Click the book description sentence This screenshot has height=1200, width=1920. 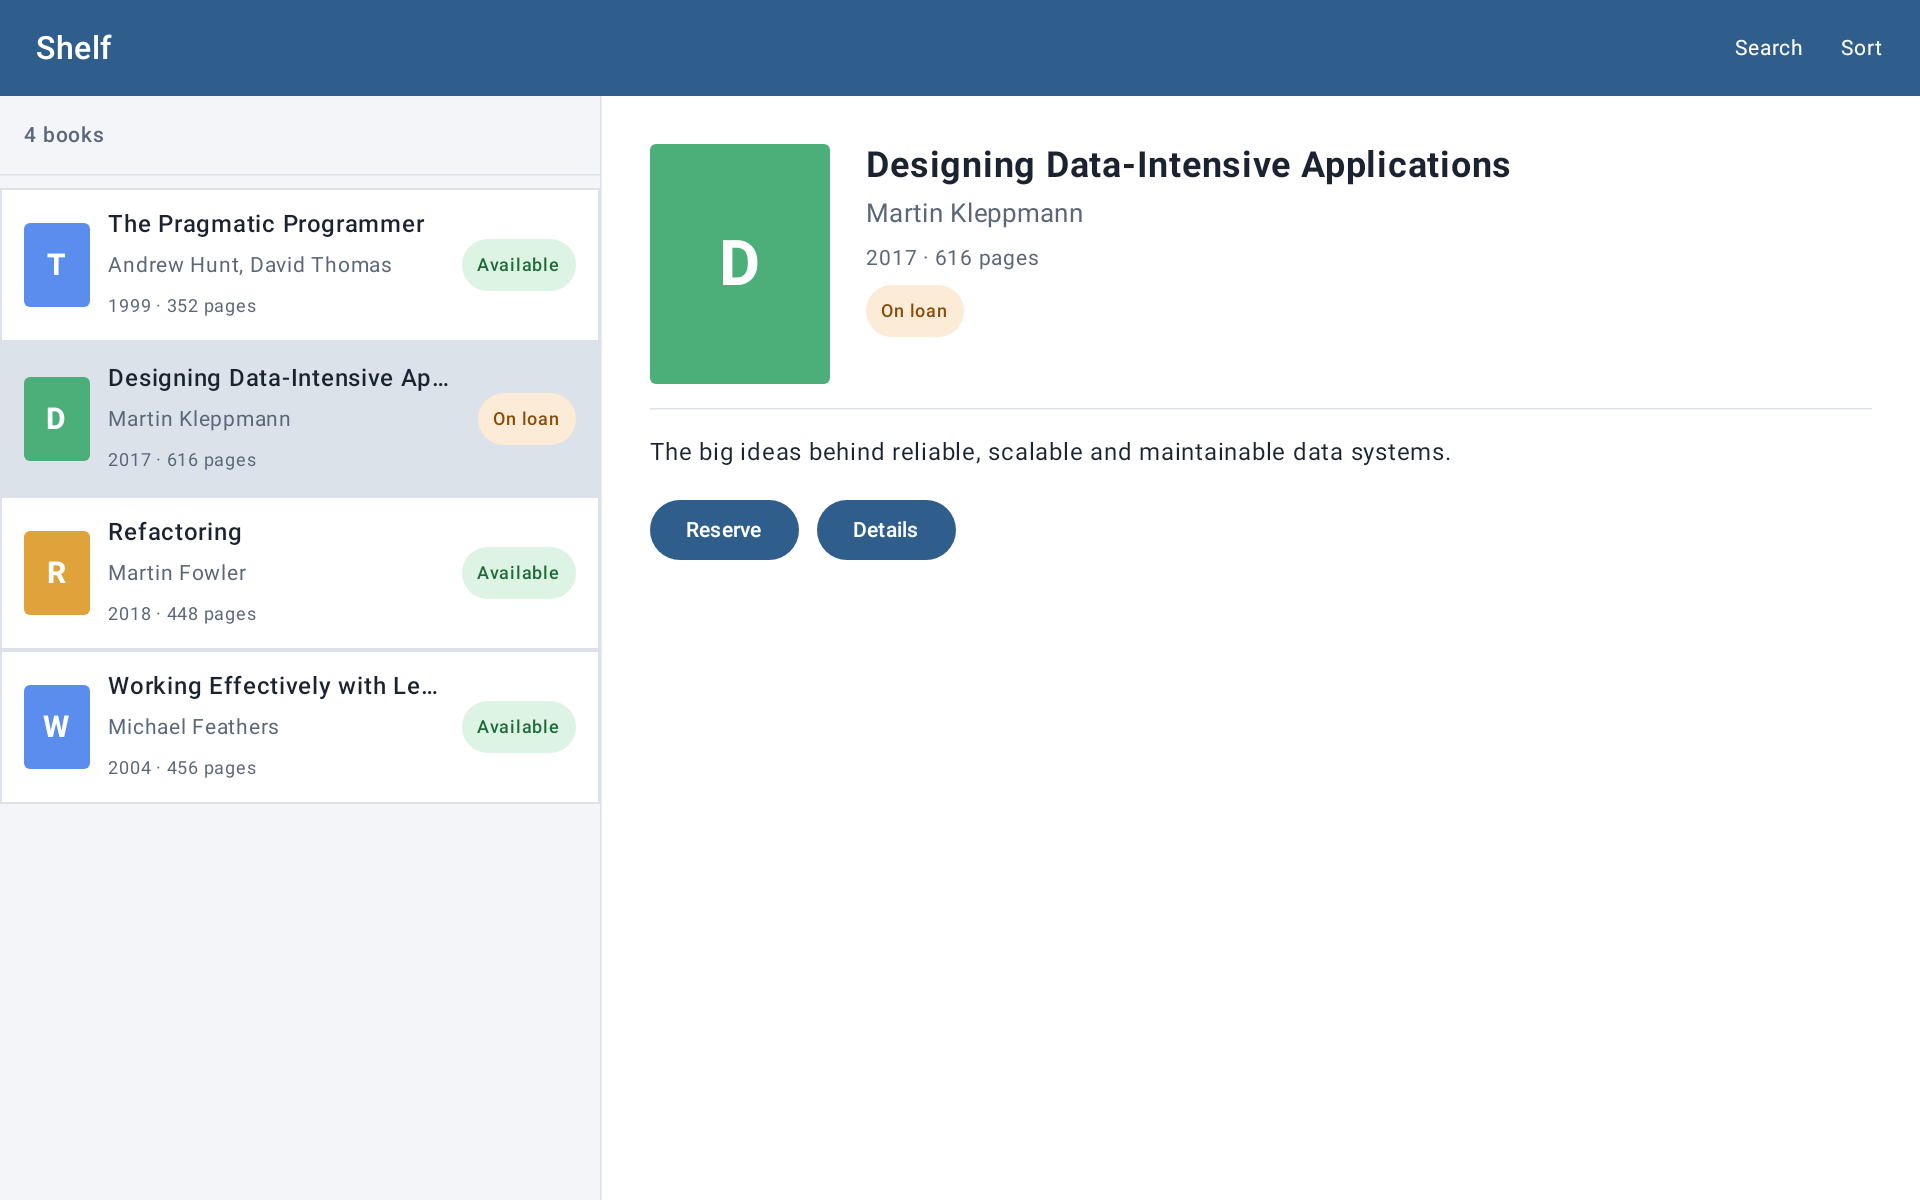[x=1050, y=452]
